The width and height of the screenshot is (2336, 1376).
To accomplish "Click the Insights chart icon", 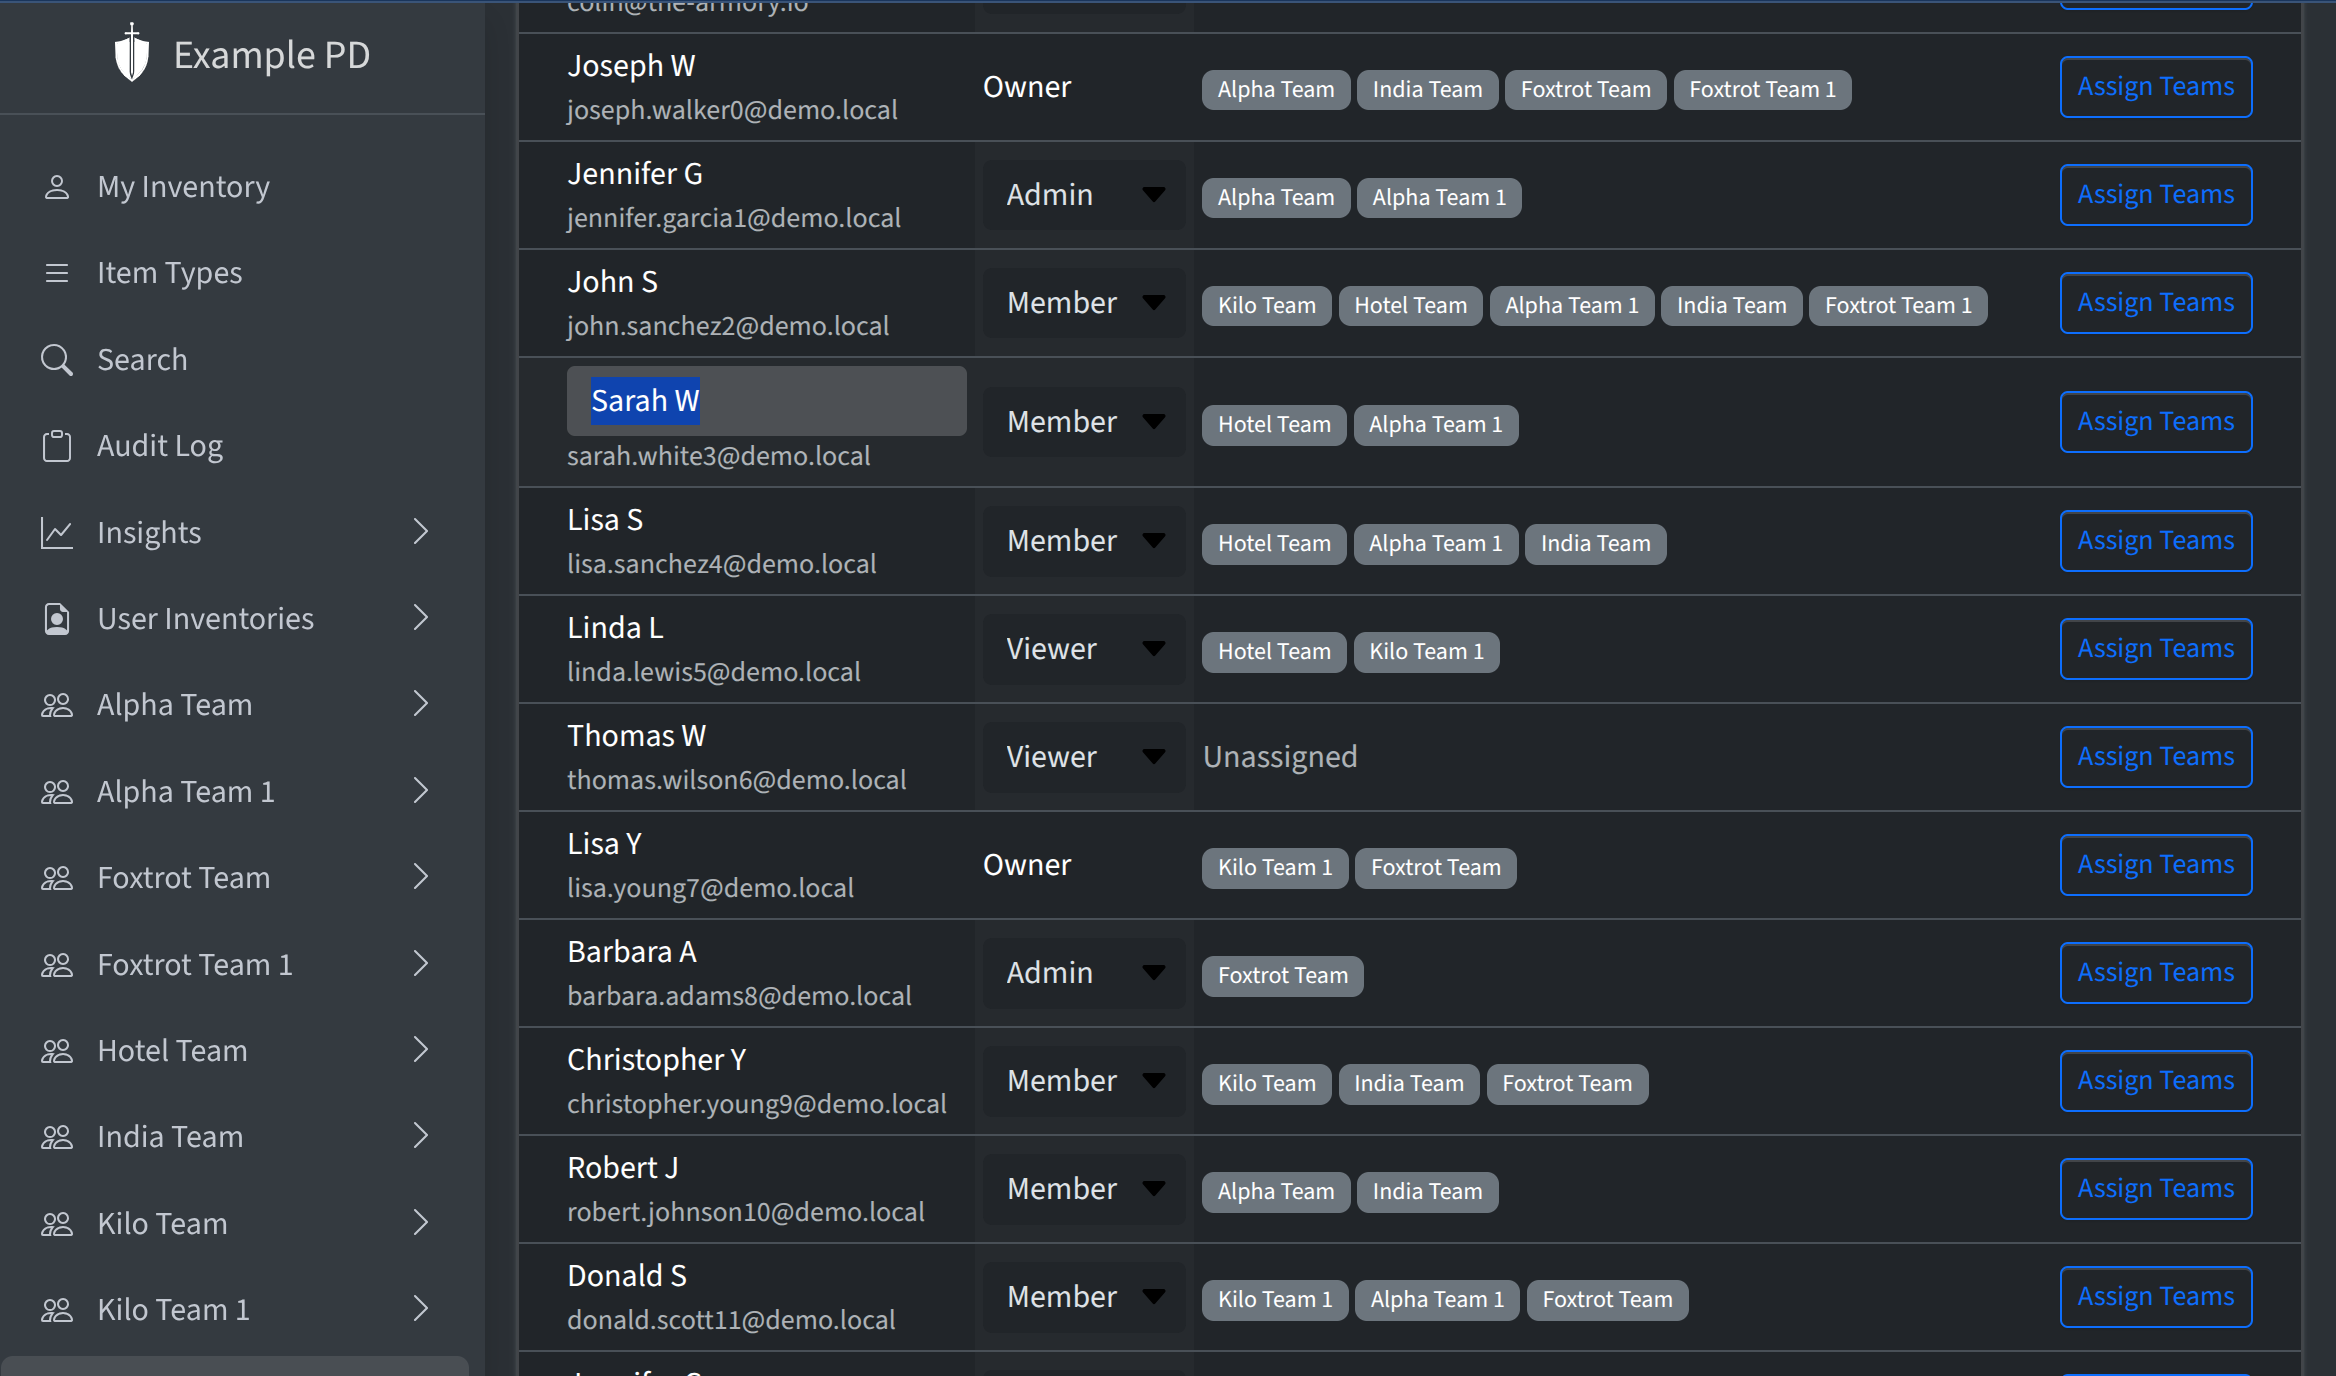I will coord(57,533).
